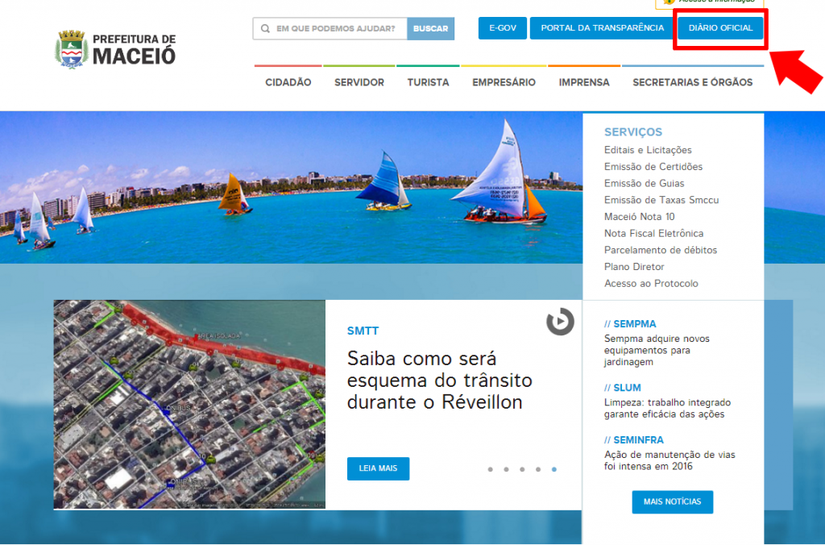Select the IMPRENSA menu item
Screen dimensions: 825x545
[583, 82]
